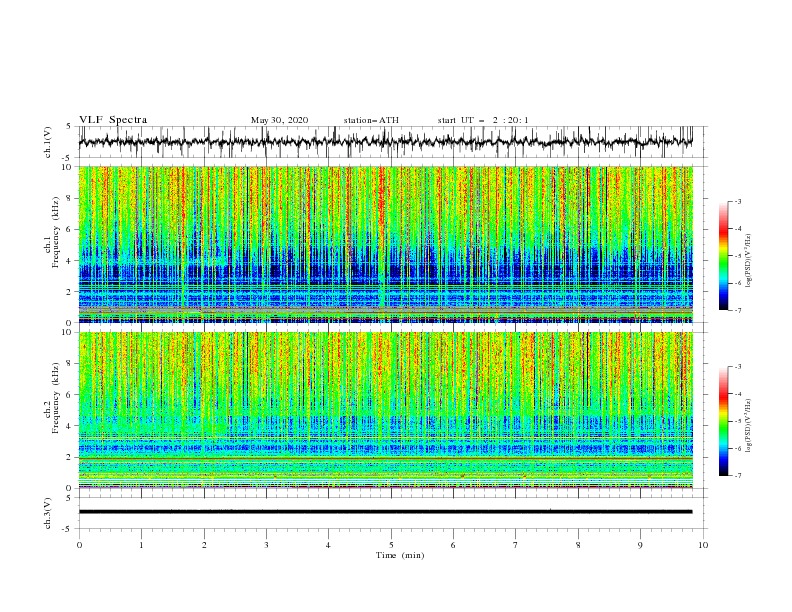Click the "station=ATH" label

(x=371, y=120)
